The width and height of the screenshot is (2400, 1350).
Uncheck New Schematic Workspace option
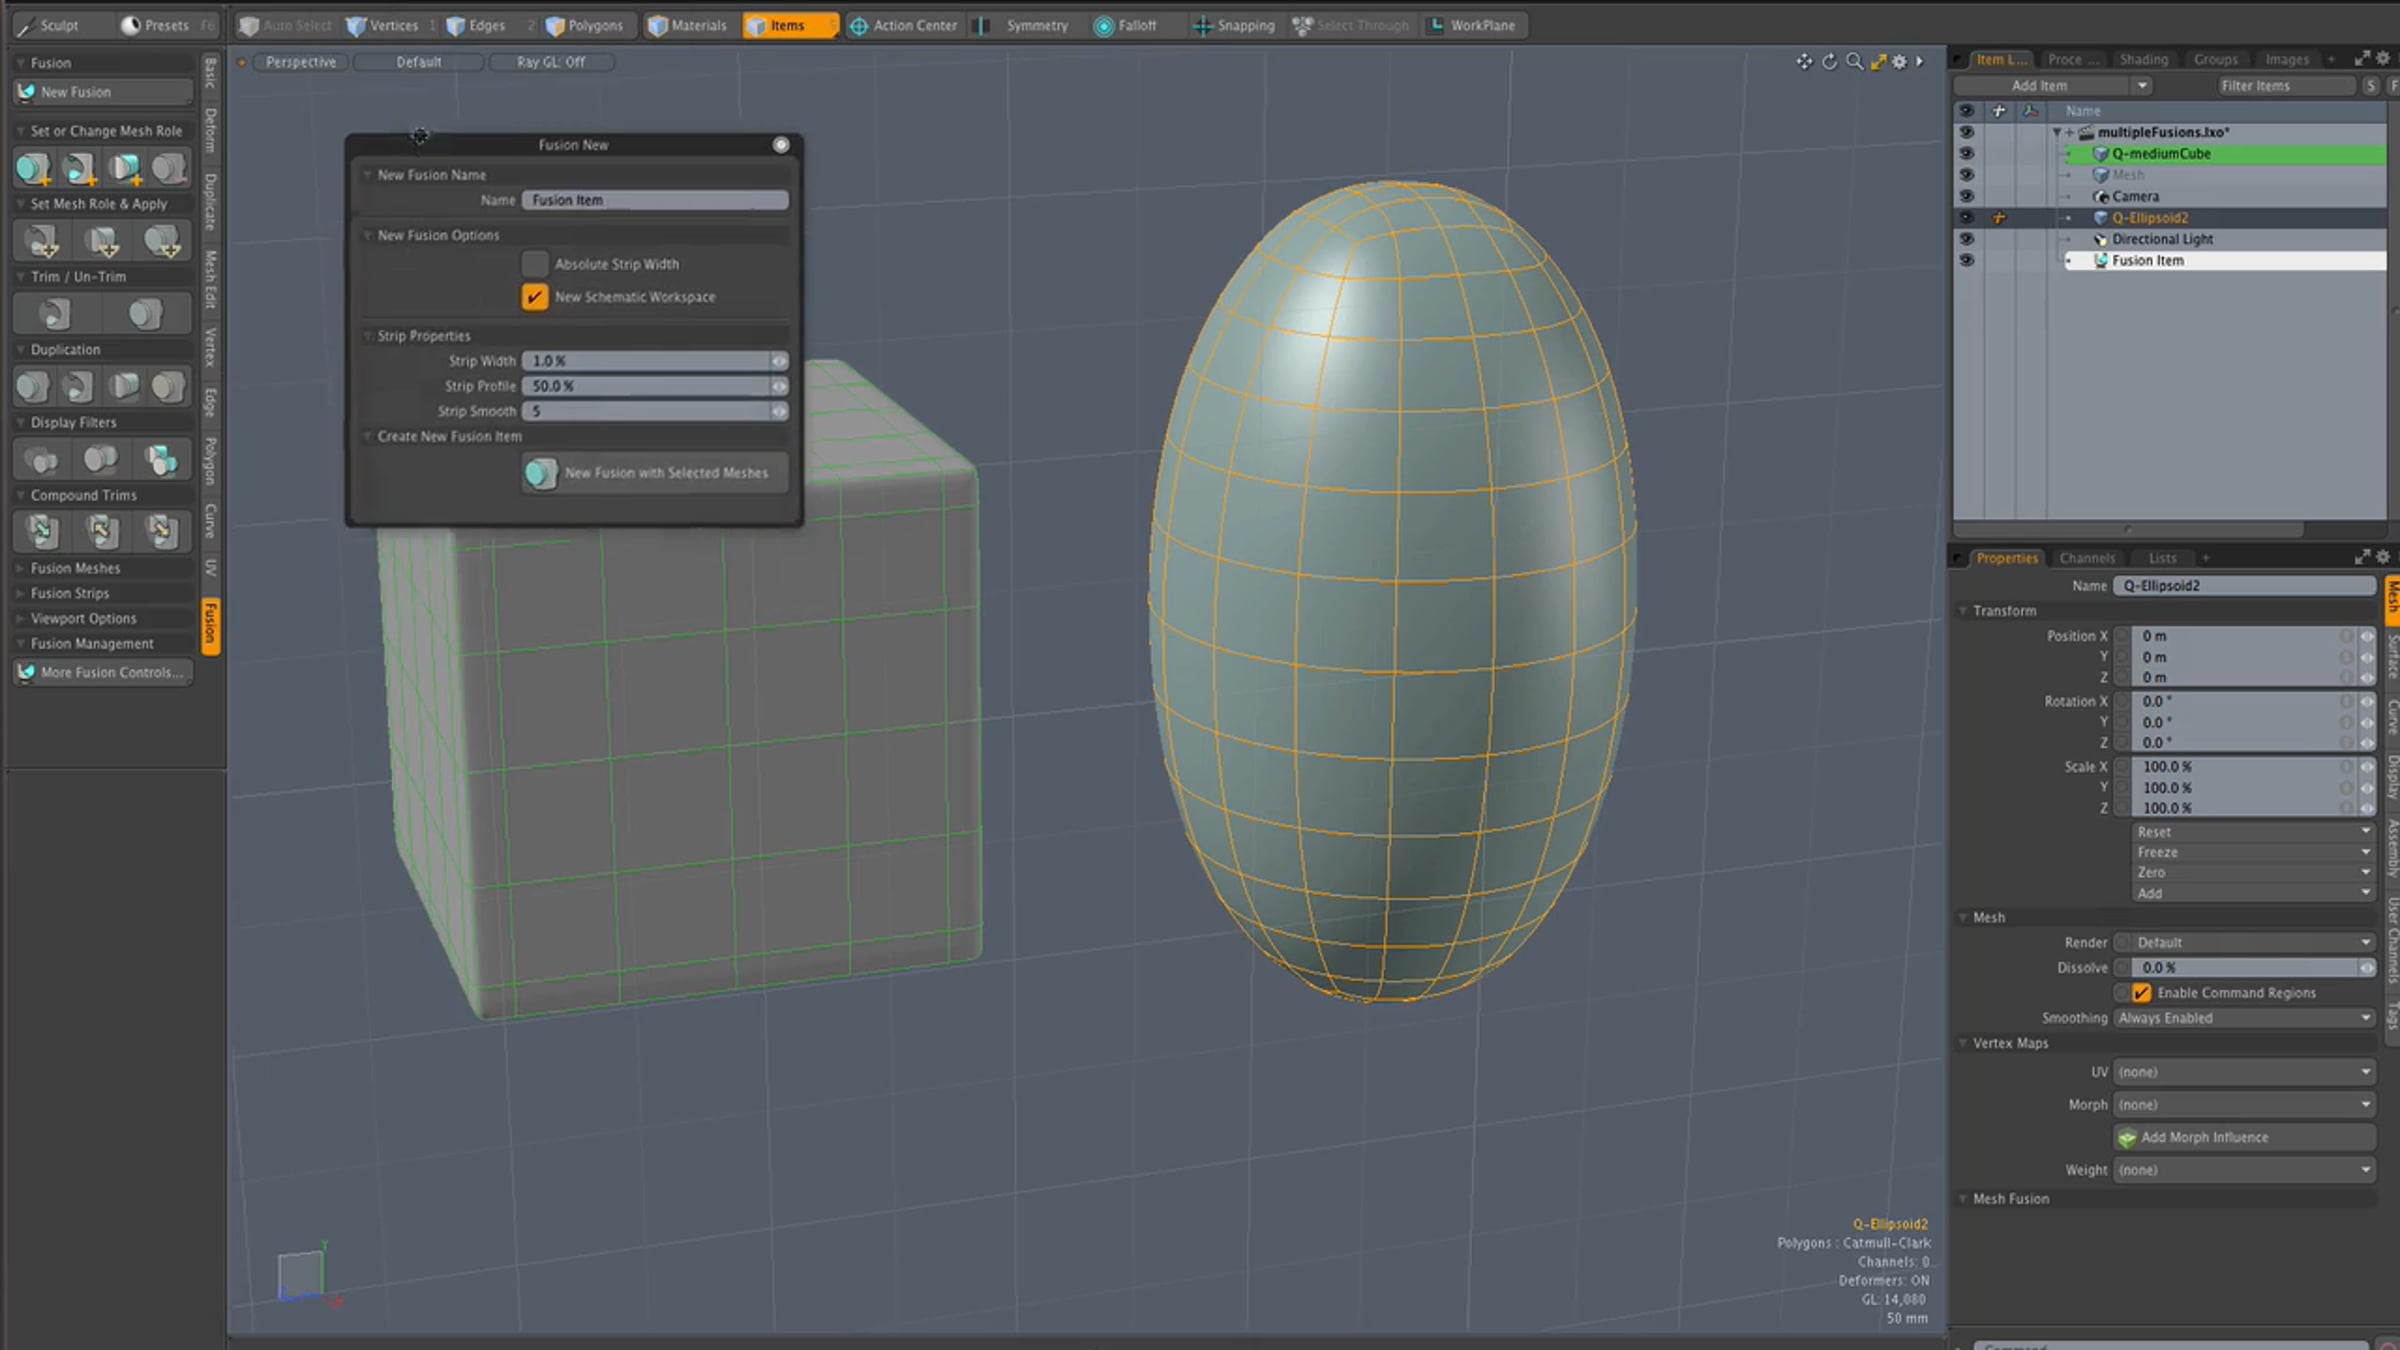[535, 297]
